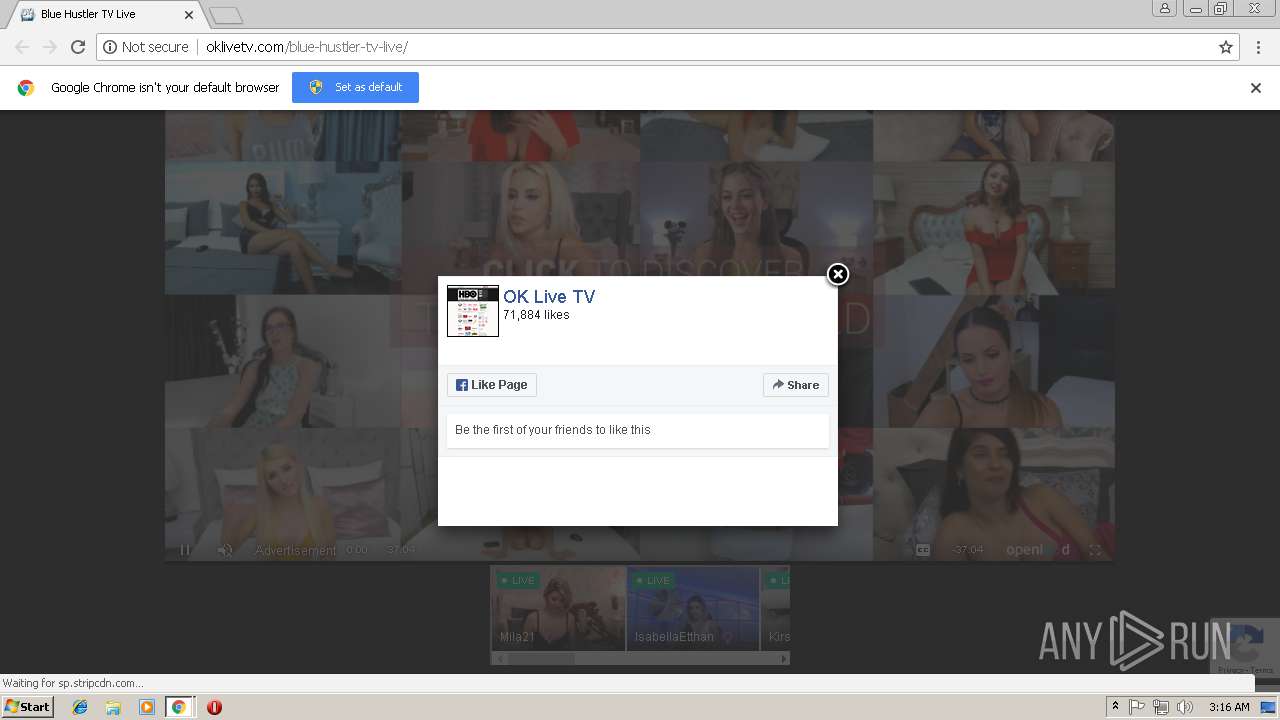Toggle closed captions in the player

[x=923, y=550]
